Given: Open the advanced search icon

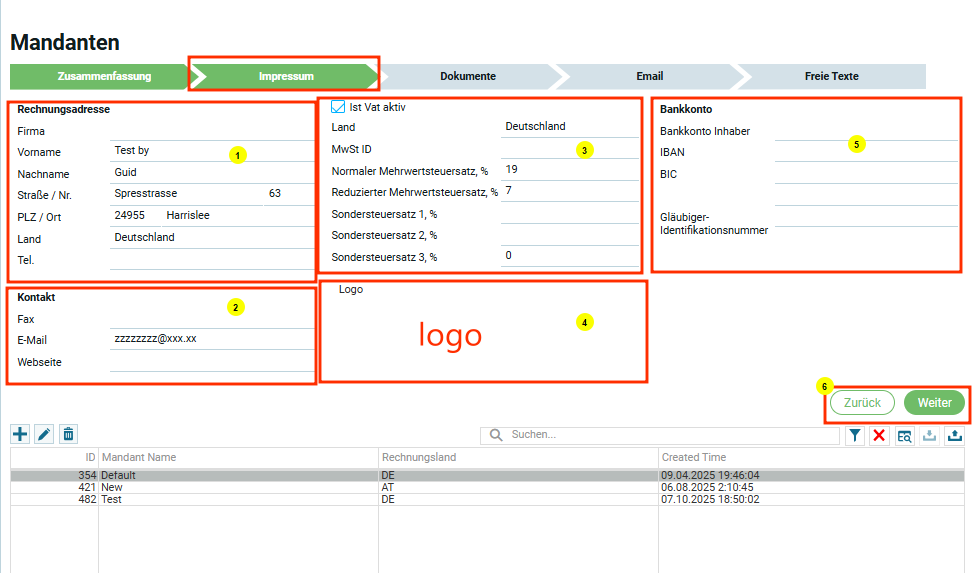Looking at the screenshot, I should point(904,435).
